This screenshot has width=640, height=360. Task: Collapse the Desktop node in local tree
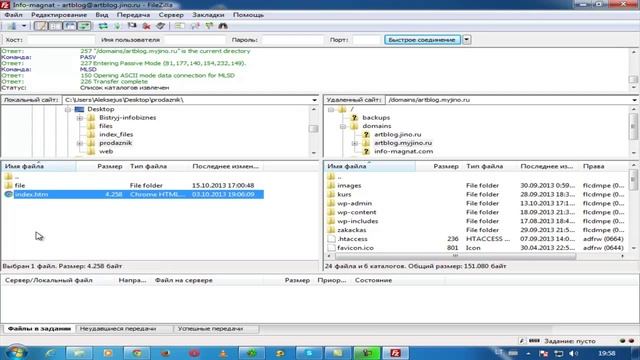click(x=68, y=109)
